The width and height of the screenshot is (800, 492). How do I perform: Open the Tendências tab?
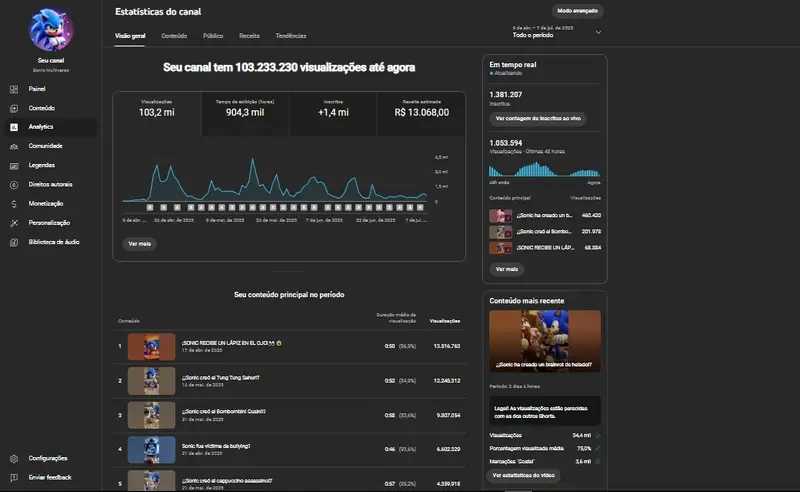tap(291, 35)
